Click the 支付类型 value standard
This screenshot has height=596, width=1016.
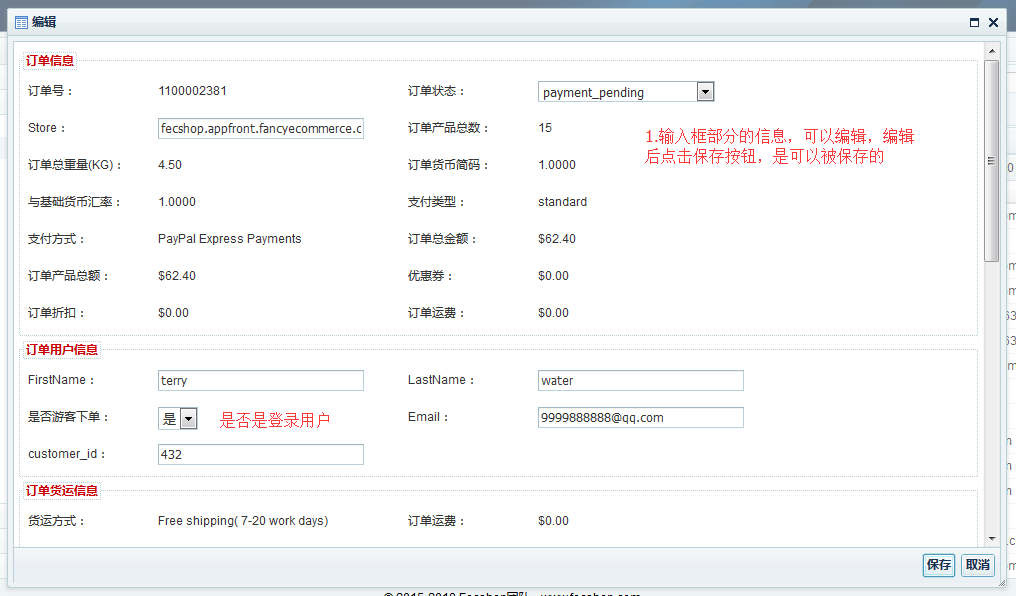[x=562, y=202]
